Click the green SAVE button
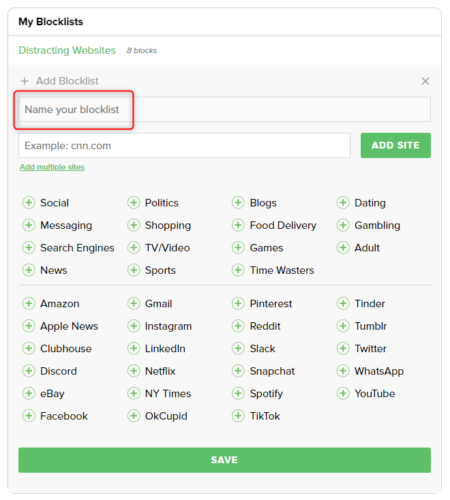450x500 pixels. pos(225,460)
